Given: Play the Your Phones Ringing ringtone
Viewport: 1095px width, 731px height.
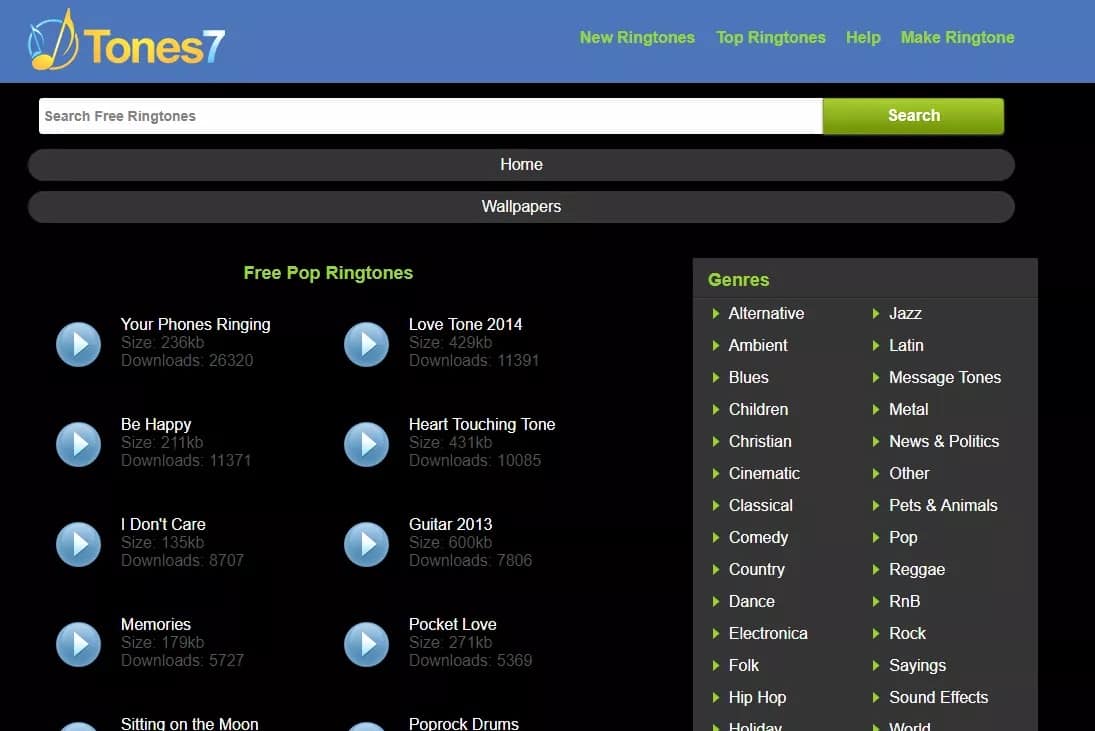Looking at the screenshot, I should (78, 344).
